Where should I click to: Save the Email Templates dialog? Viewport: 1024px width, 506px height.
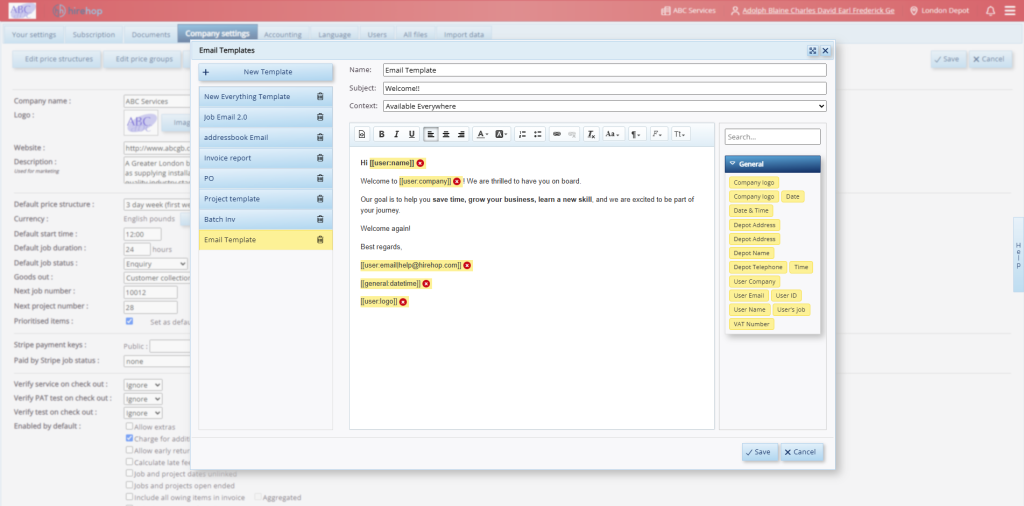[760, 452]
